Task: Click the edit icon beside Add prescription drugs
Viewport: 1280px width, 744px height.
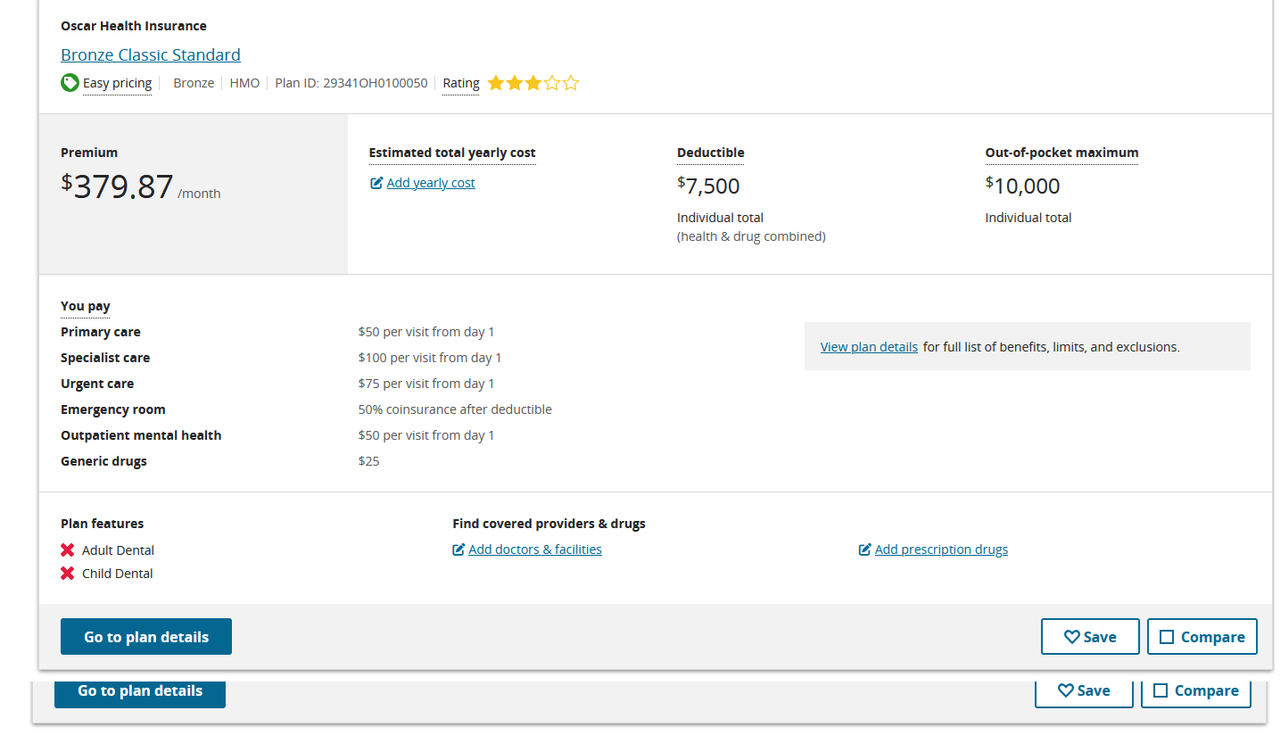Action: tap(865, 550)
